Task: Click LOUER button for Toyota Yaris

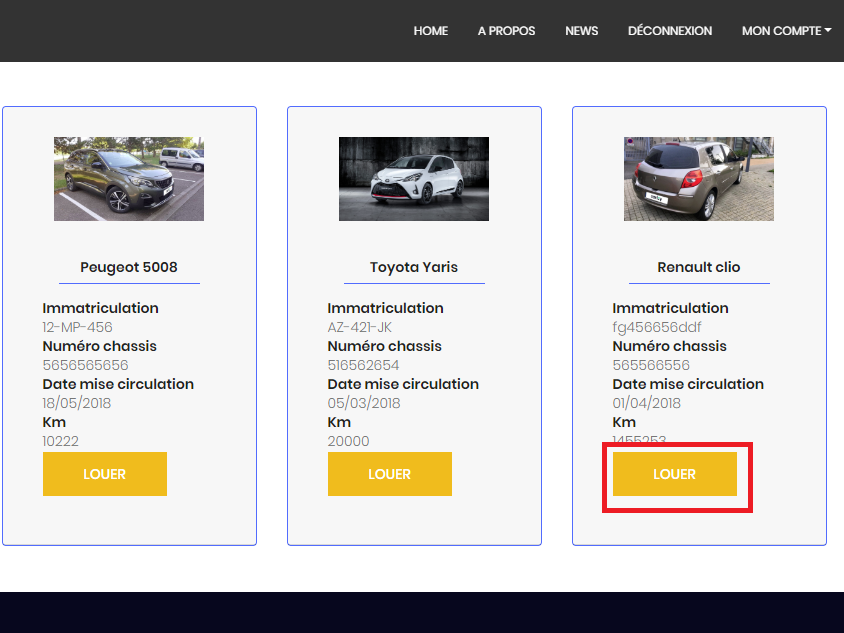Action: (390, 474)
